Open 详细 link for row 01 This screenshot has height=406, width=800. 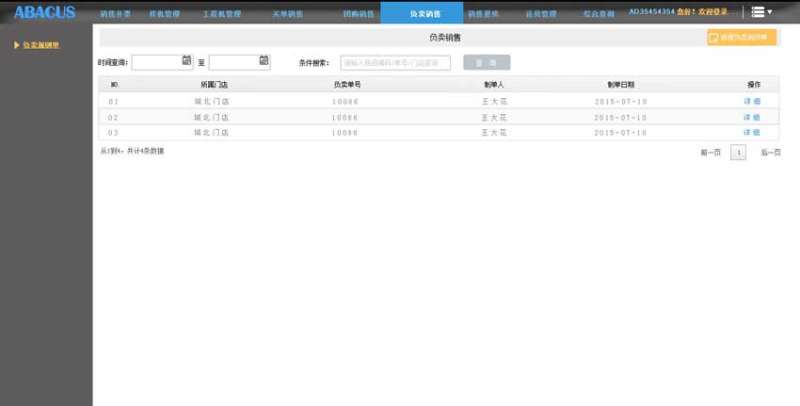pos(751,102)
